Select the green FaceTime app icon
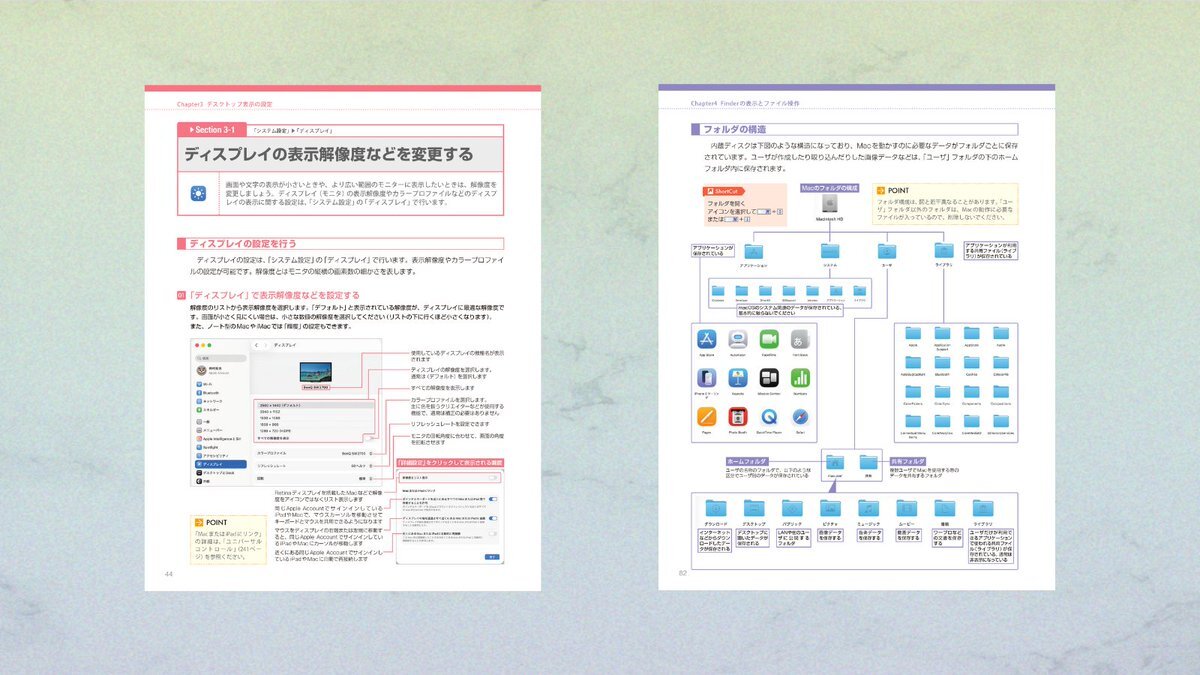This screenshot has width=1200, height=675. (x=769, y=339)
